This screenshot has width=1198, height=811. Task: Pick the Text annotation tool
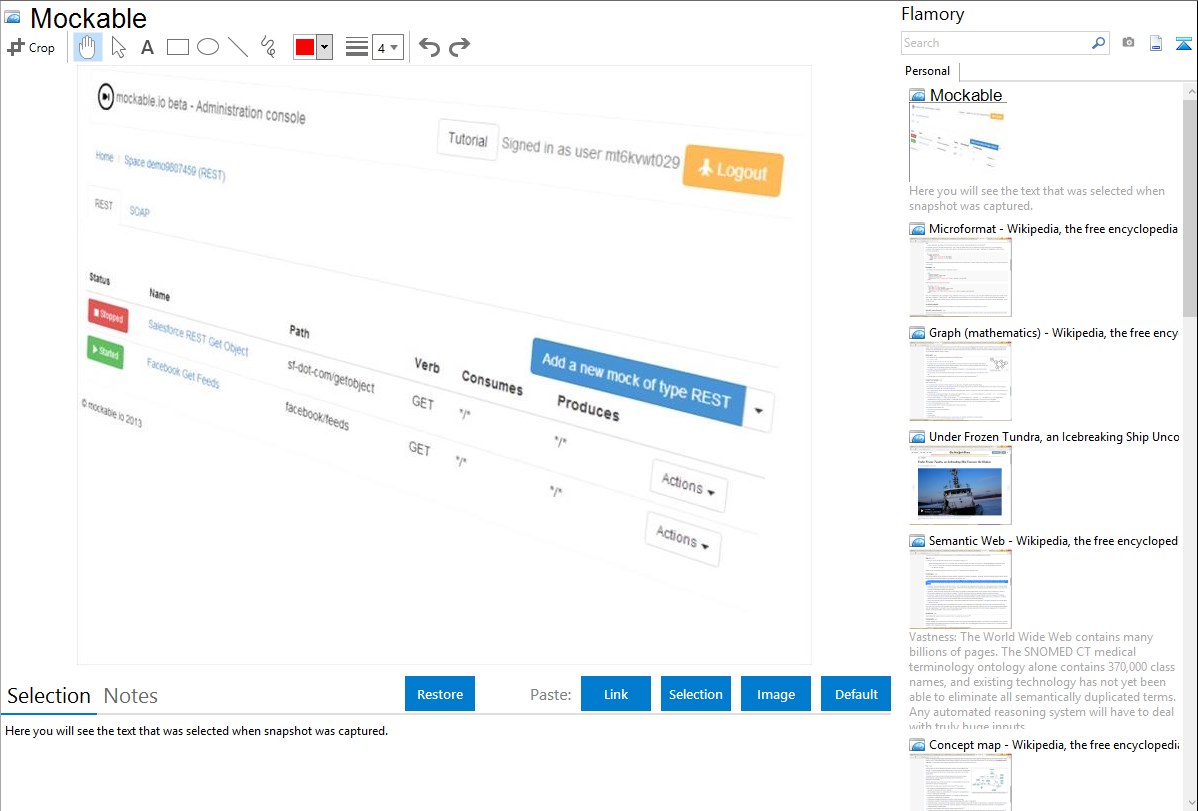pyautogui.click(x=147, y=47)
